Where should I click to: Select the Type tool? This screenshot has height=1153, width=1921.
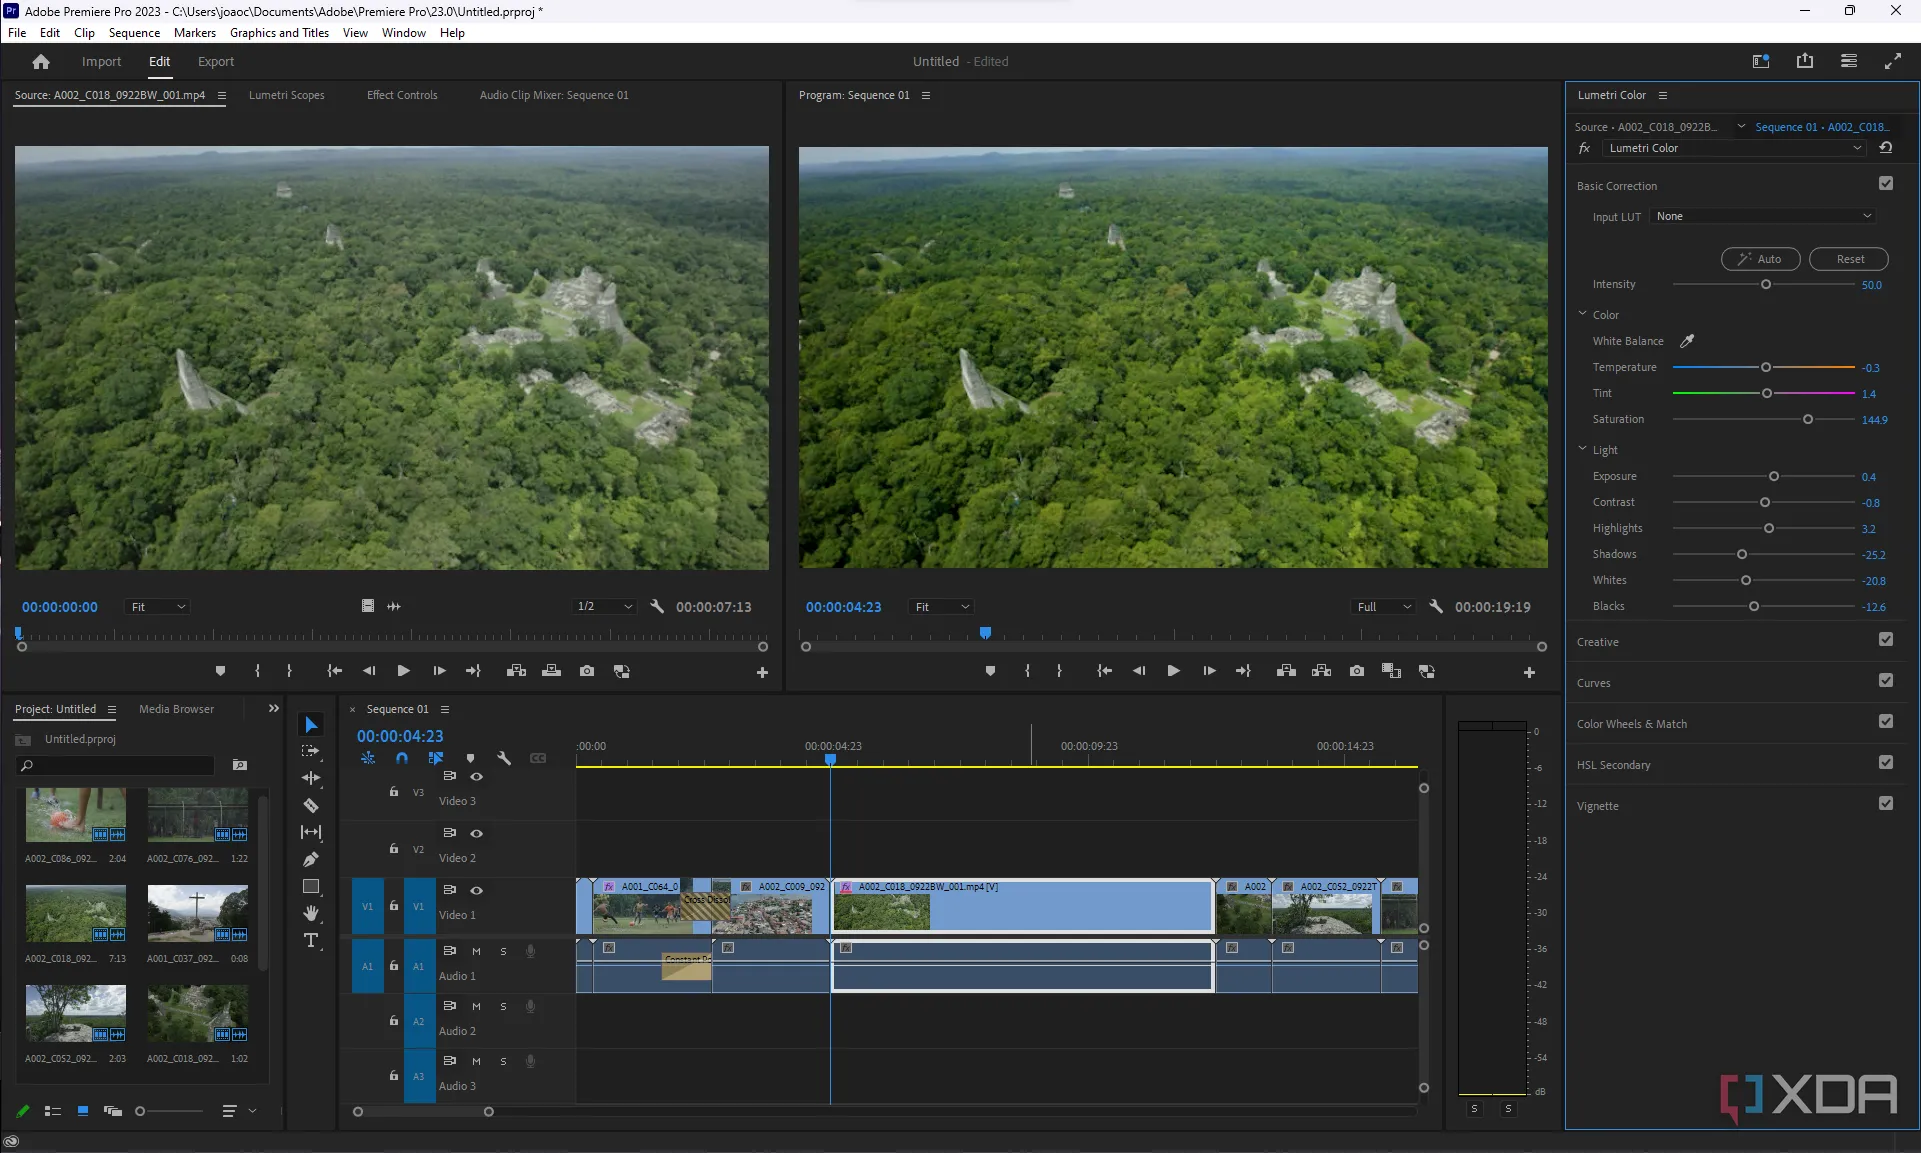(311, 940)
